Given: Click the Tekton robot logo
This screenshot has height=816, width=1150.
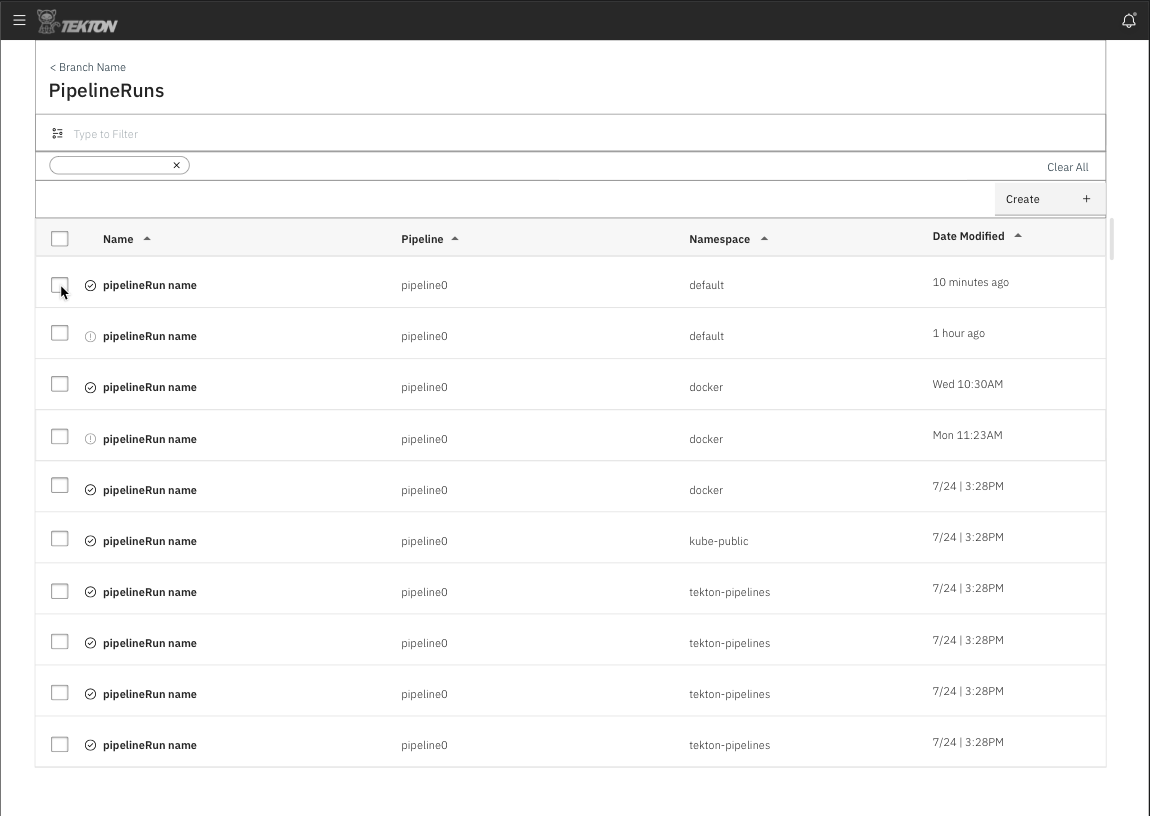Looking at the screenshot, I should 45,20.
